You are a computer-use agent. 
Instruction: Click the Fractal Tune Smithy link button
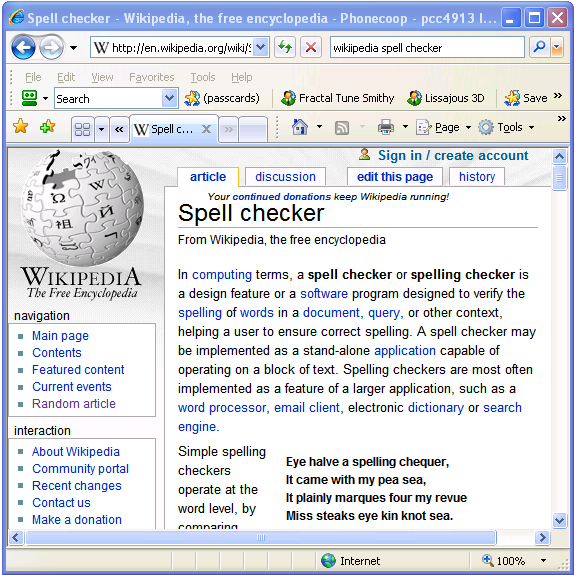tap(337, 98)
